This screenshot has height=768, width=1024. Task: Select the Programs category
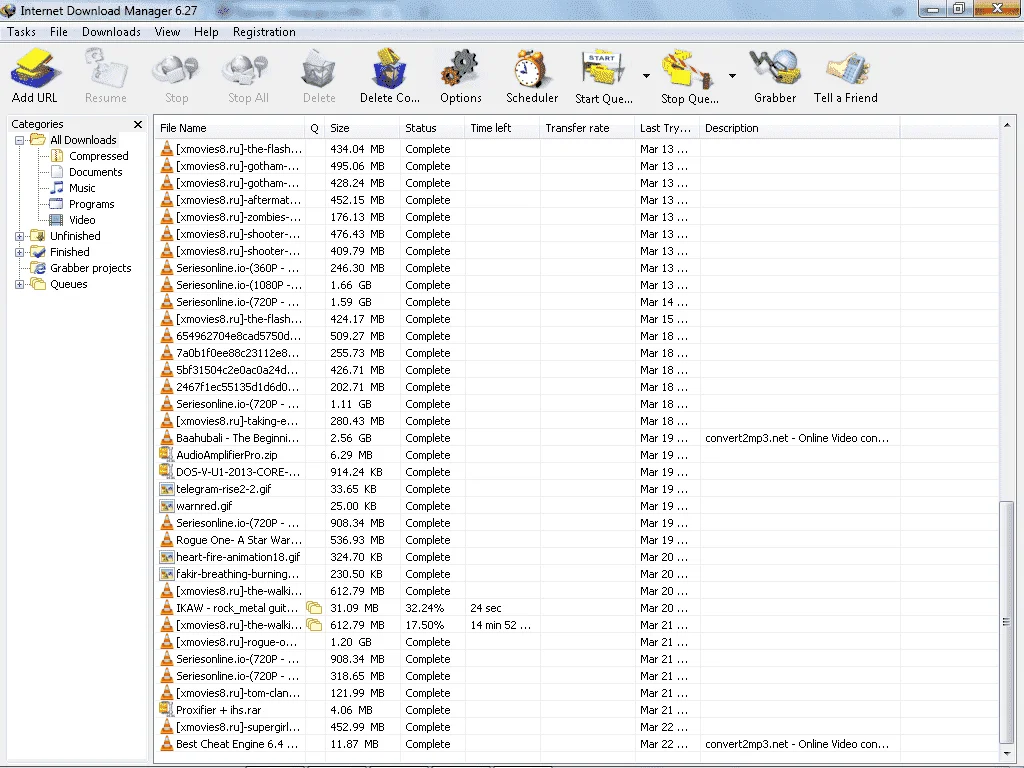pyautogui.click(x=91, y=204)
